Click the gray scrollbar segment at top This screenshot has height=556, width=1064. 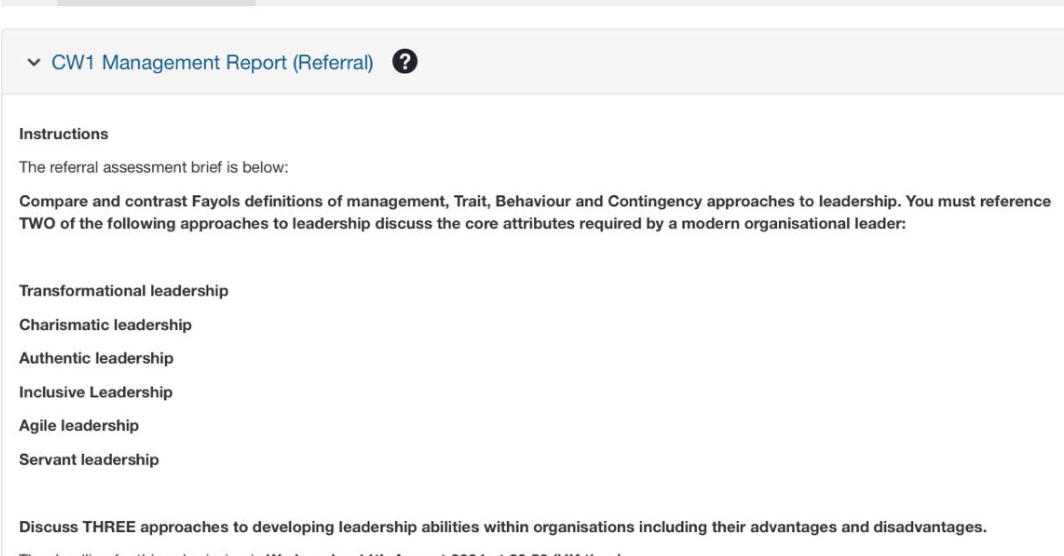tap(156, 3)
